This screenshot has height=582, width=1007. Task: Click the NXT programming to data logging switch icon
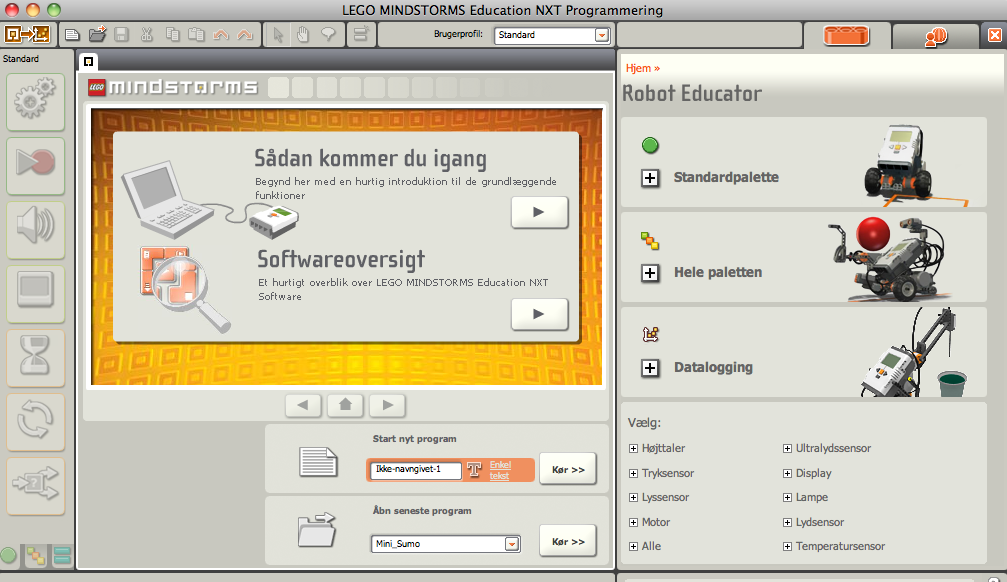(x=27, y=34)
